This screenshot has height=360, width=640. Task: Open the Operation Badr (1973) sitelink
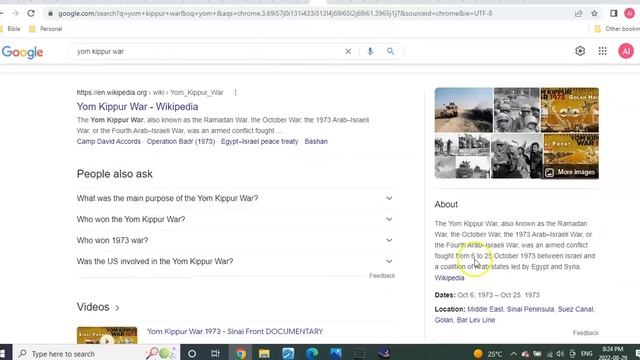coord(181,142)
